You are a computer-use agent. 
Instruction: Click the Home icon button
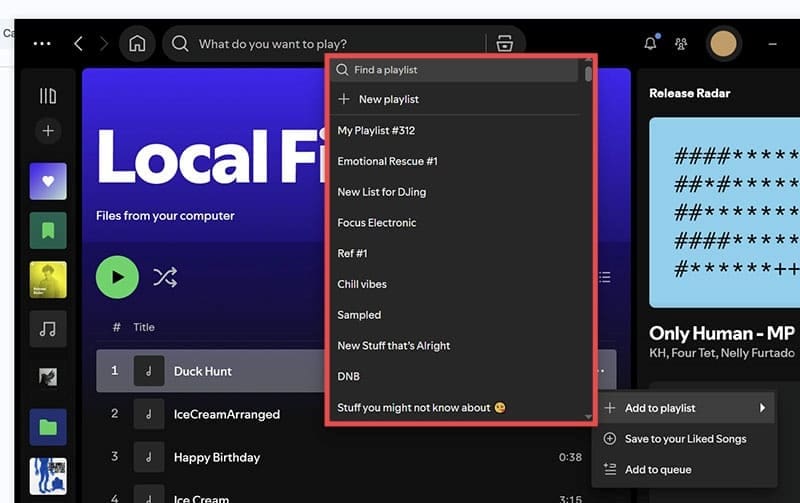137,44
